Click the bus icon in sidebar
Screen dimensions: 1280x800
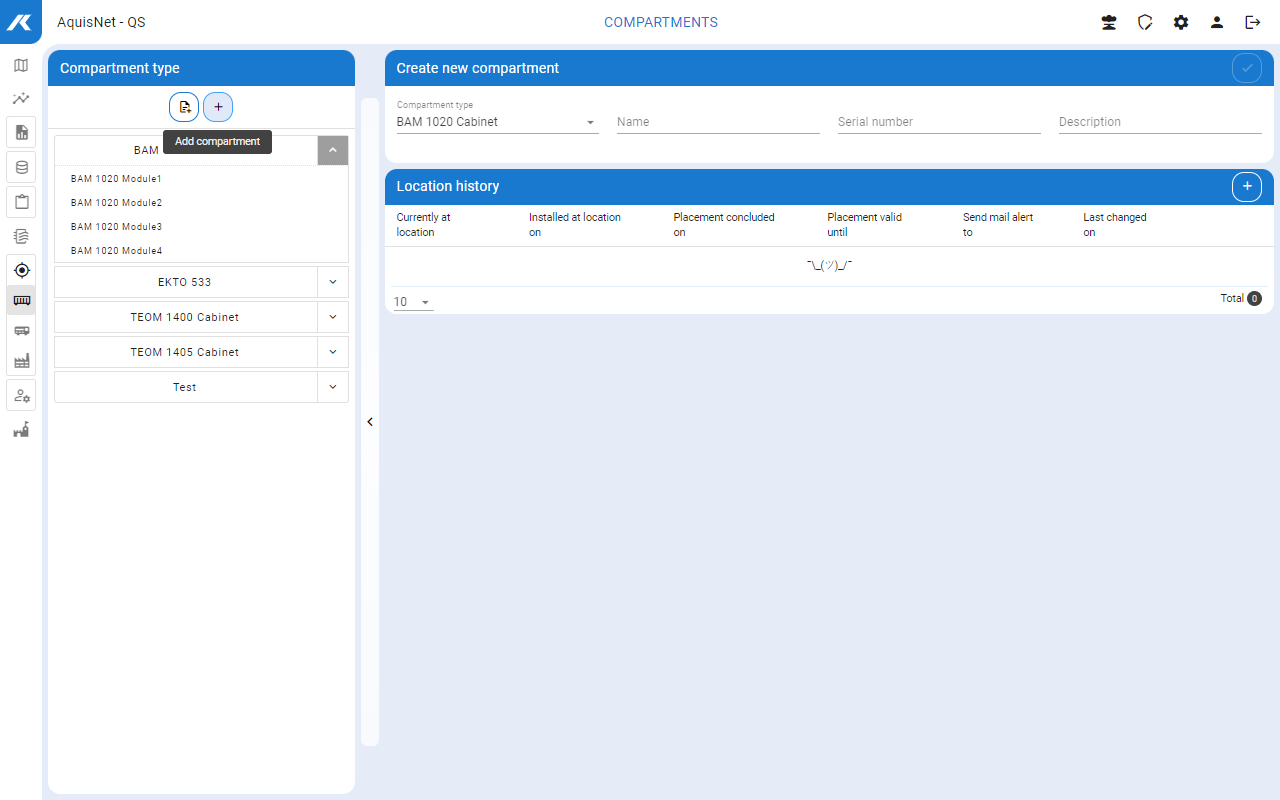pos(21,330)
